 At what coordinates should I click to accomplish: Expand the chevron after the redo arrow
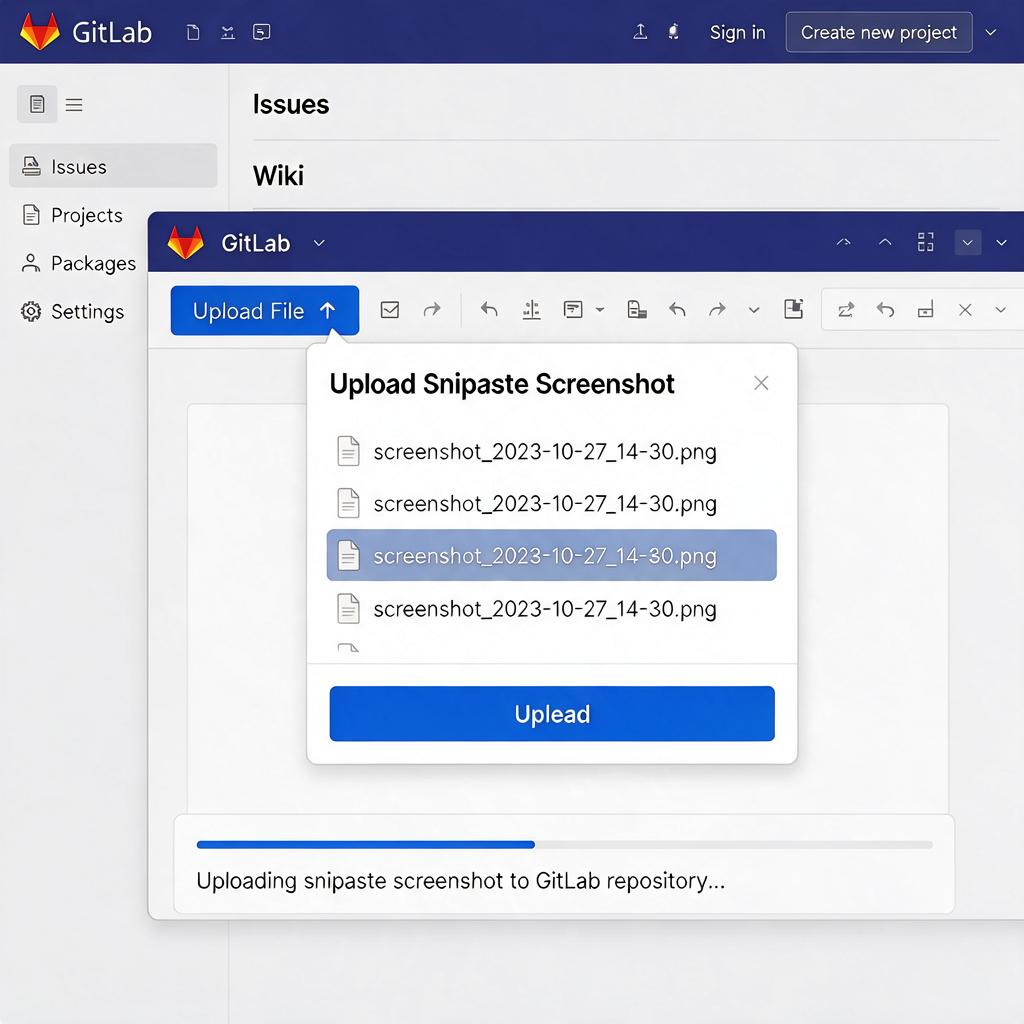[754, 310]
